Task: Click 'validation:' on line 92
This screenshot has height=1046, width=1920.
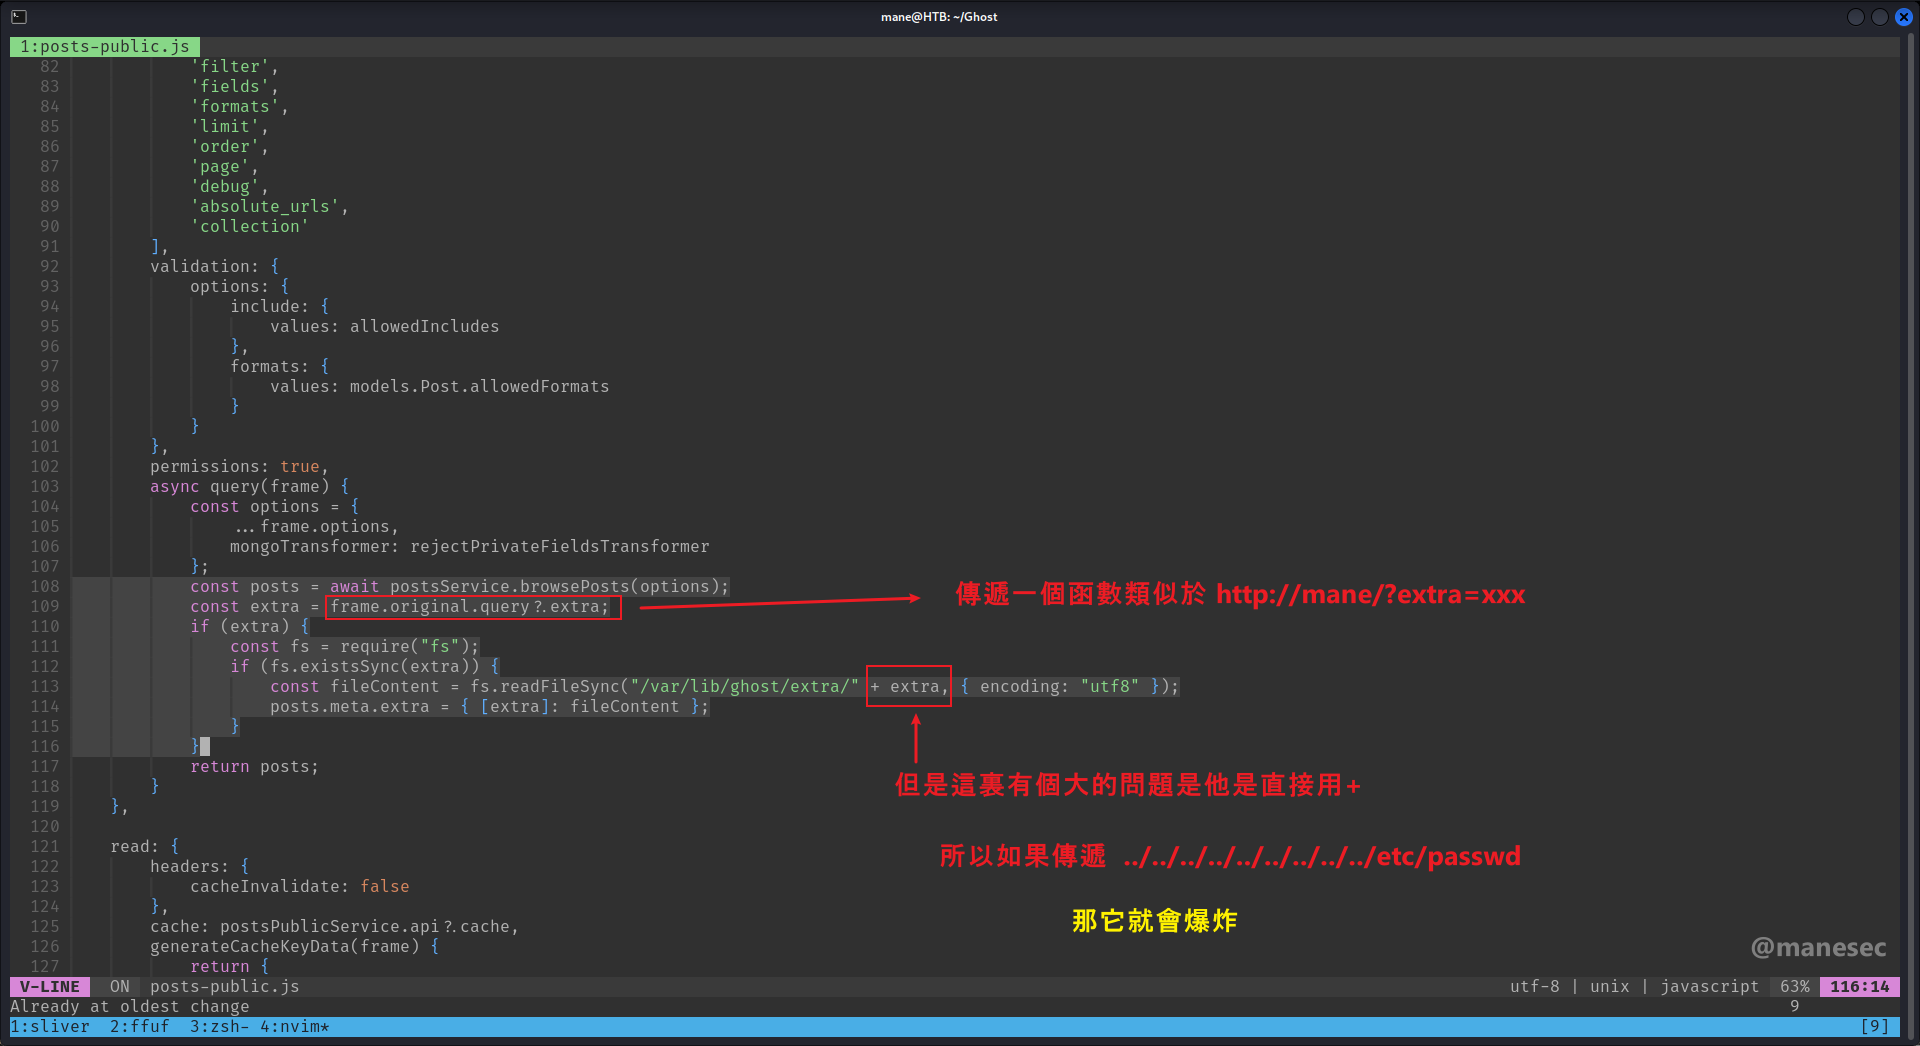Action: click(205, 267)
